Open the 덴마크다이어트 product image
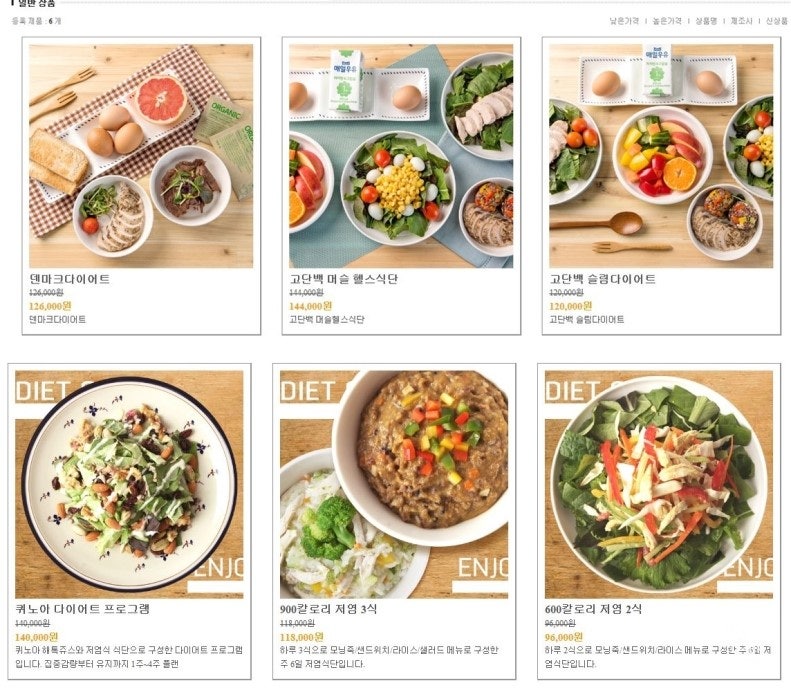 pyautogui.click(x=141, y=156)
